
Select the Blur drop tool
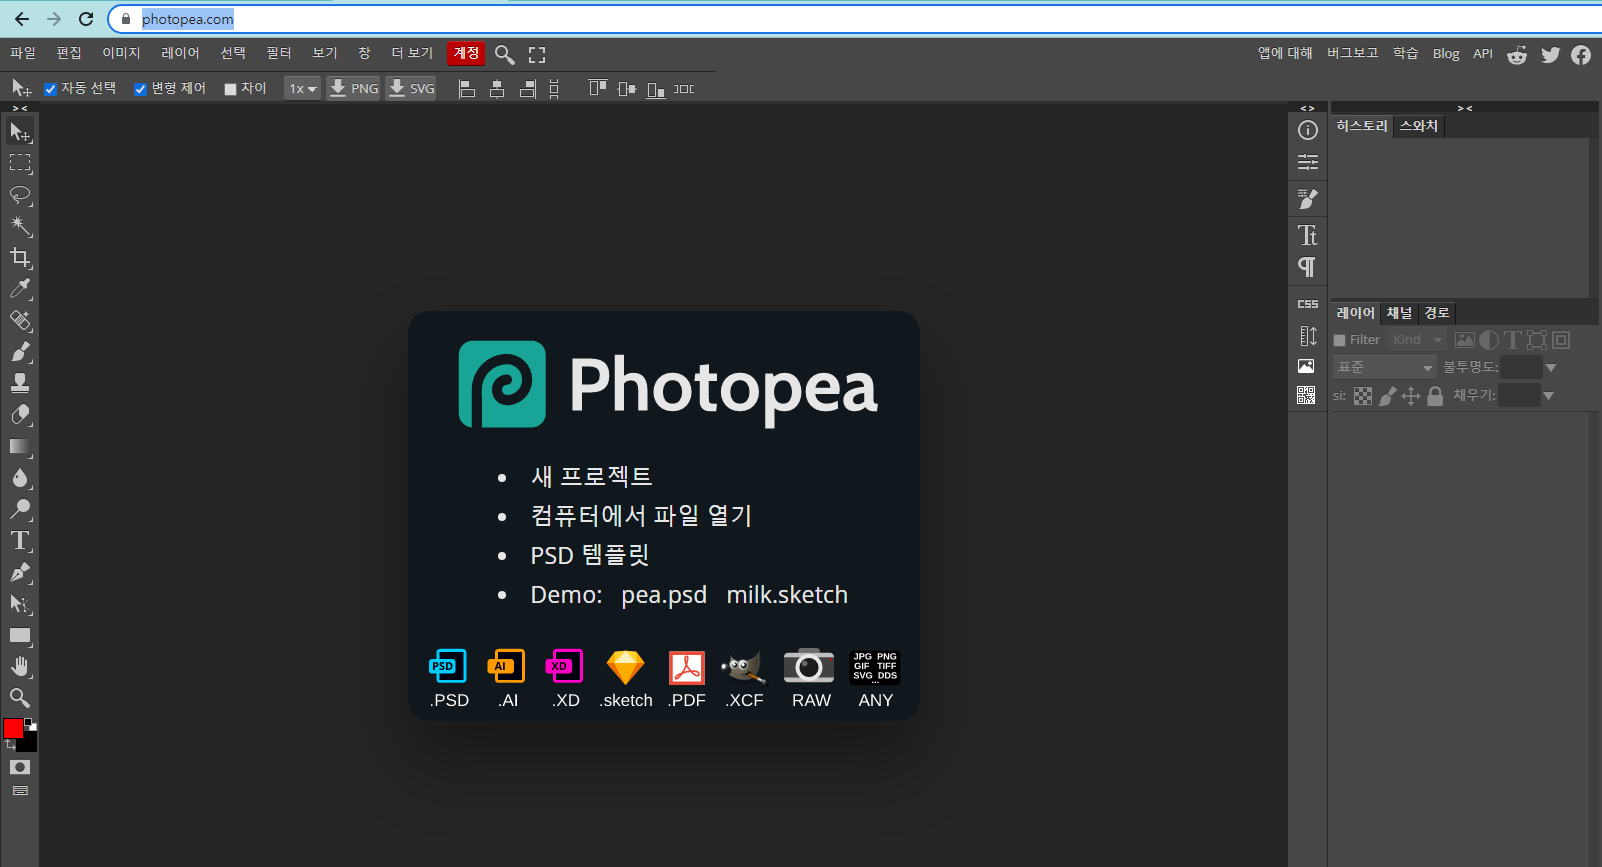pos(20,478)
